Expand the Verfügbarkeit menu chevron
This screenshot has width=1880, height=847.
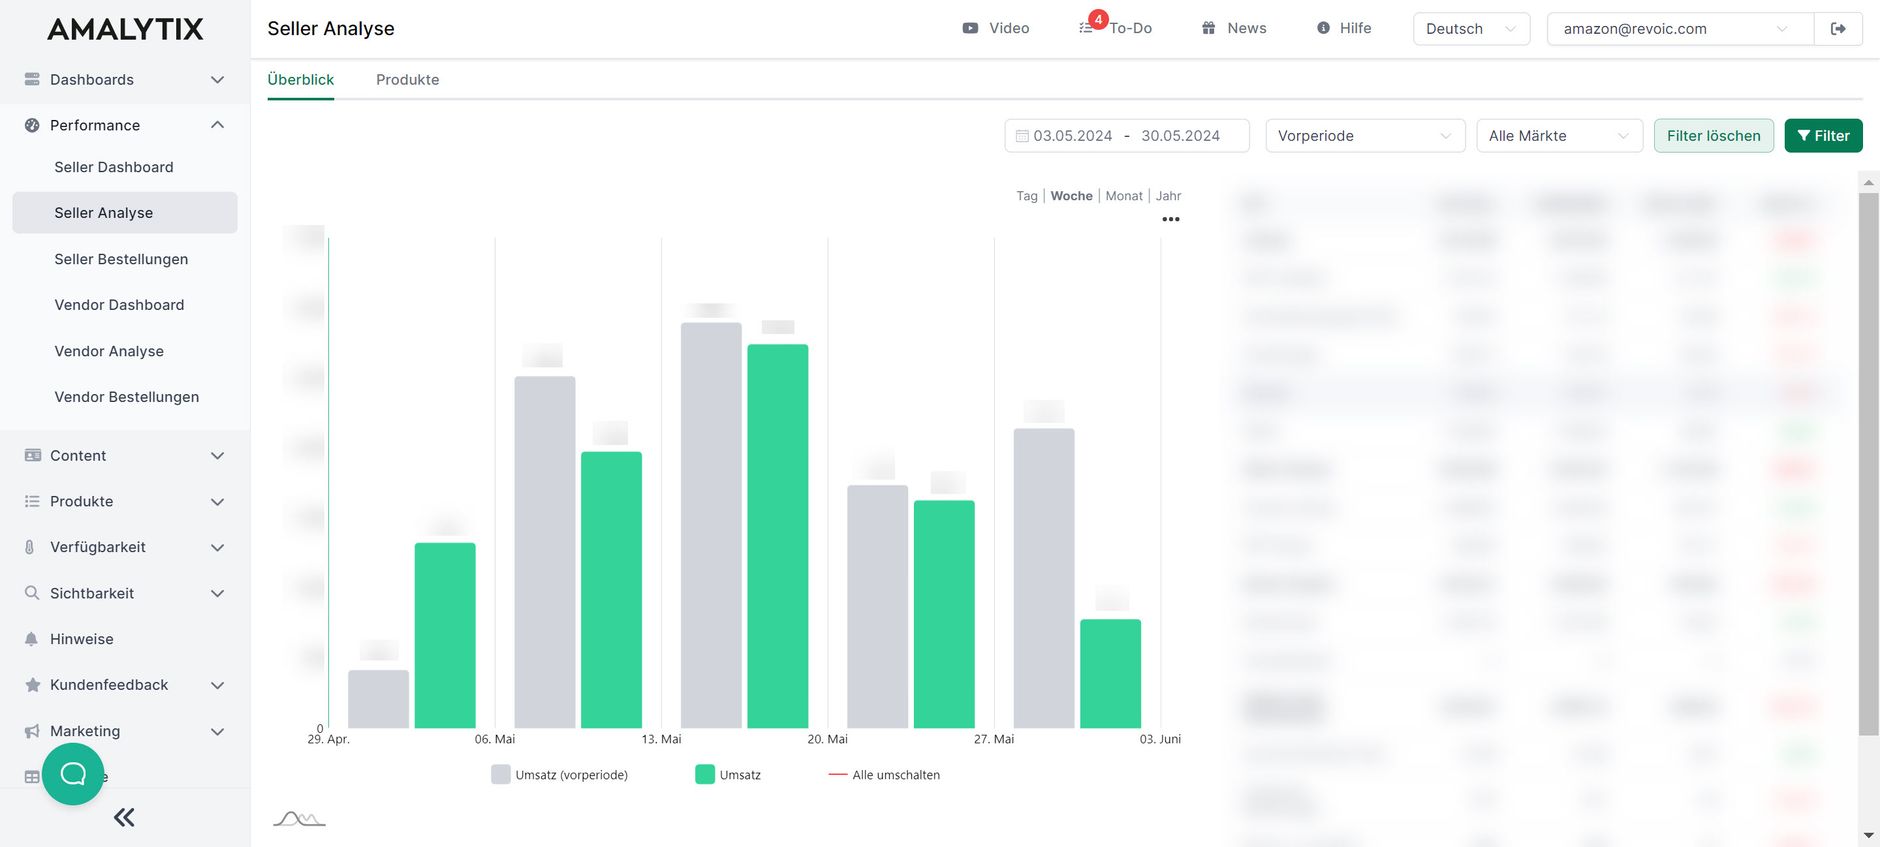tap(217, 547)
